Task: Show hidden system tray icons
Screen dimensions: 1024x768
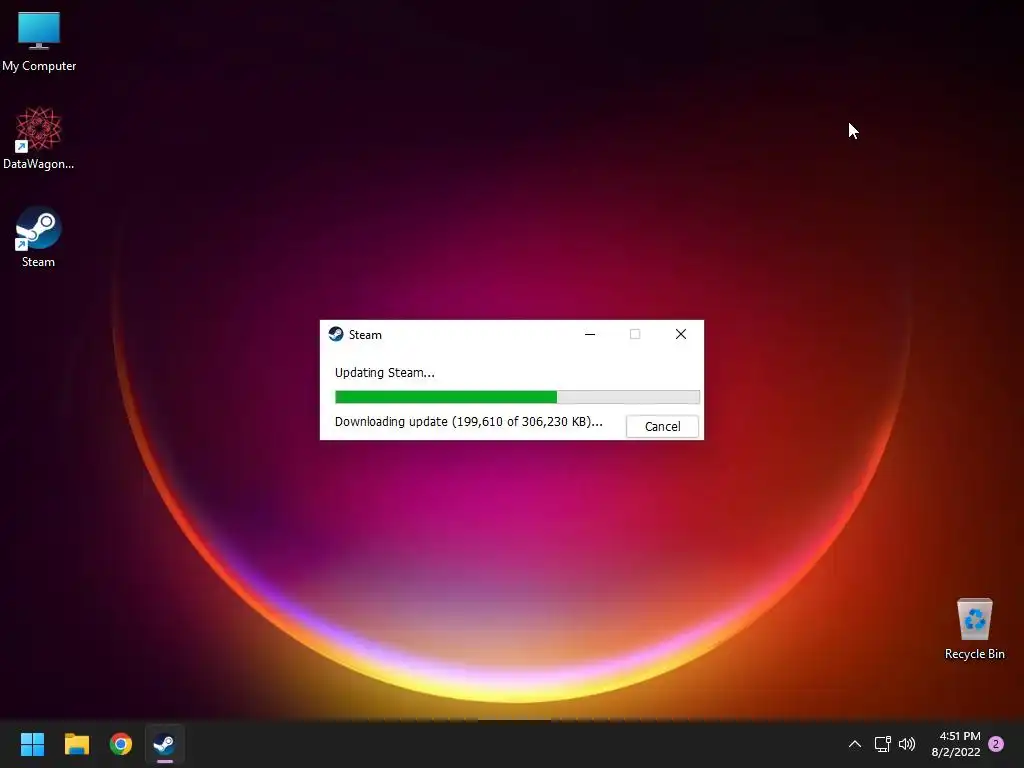Action: [855, 744]
